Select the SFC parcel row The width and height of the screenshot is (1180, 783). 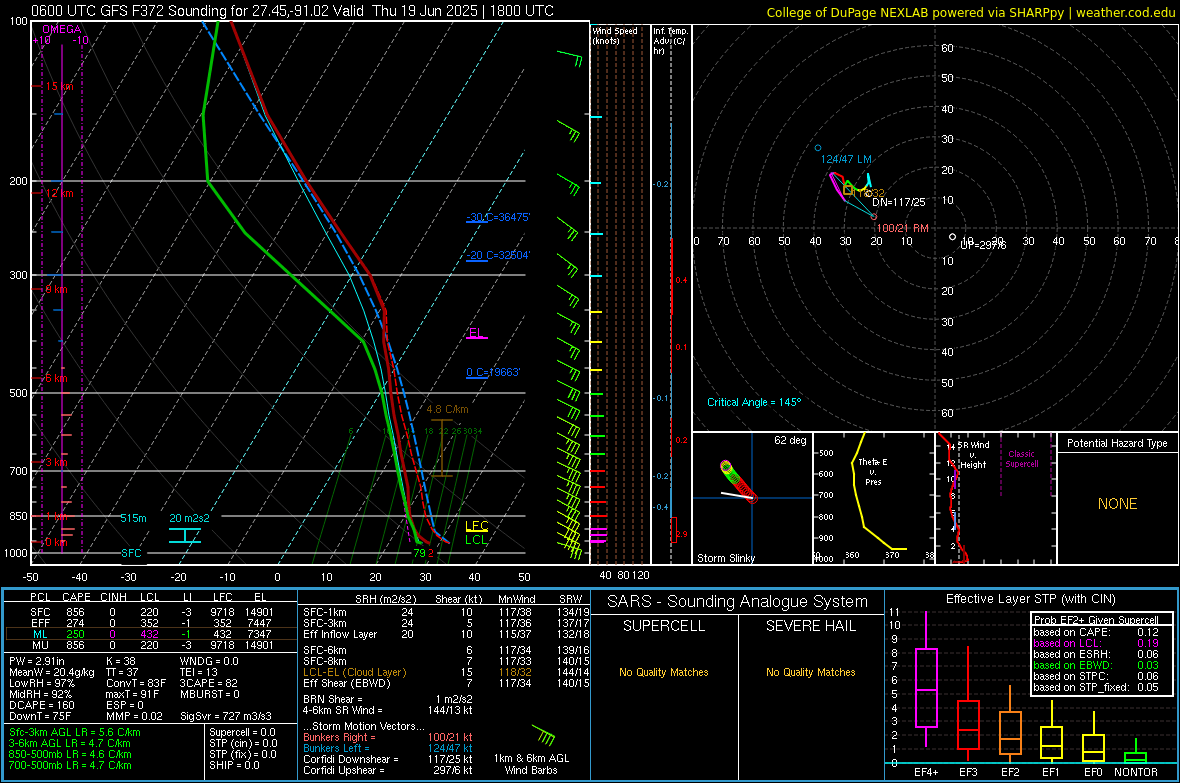150,612
